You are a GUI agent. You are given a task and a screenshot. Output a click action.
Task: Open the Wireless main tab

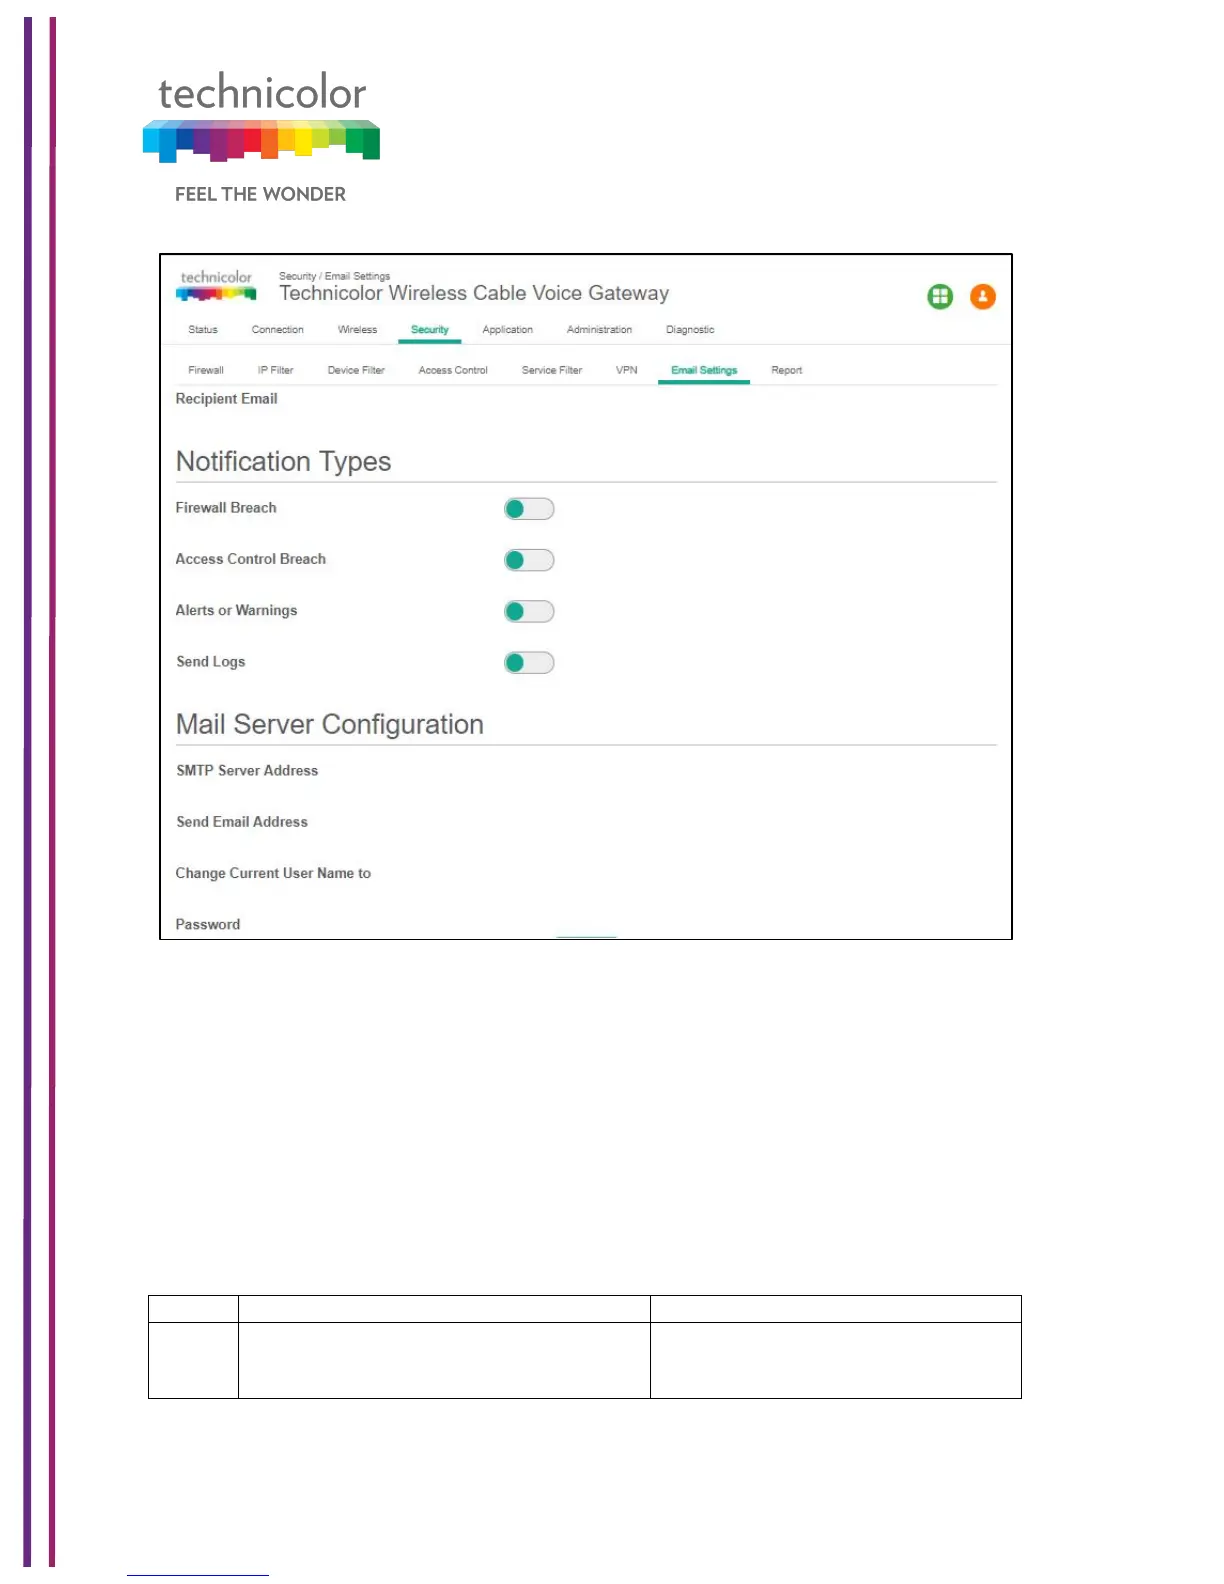coord(358,330)
